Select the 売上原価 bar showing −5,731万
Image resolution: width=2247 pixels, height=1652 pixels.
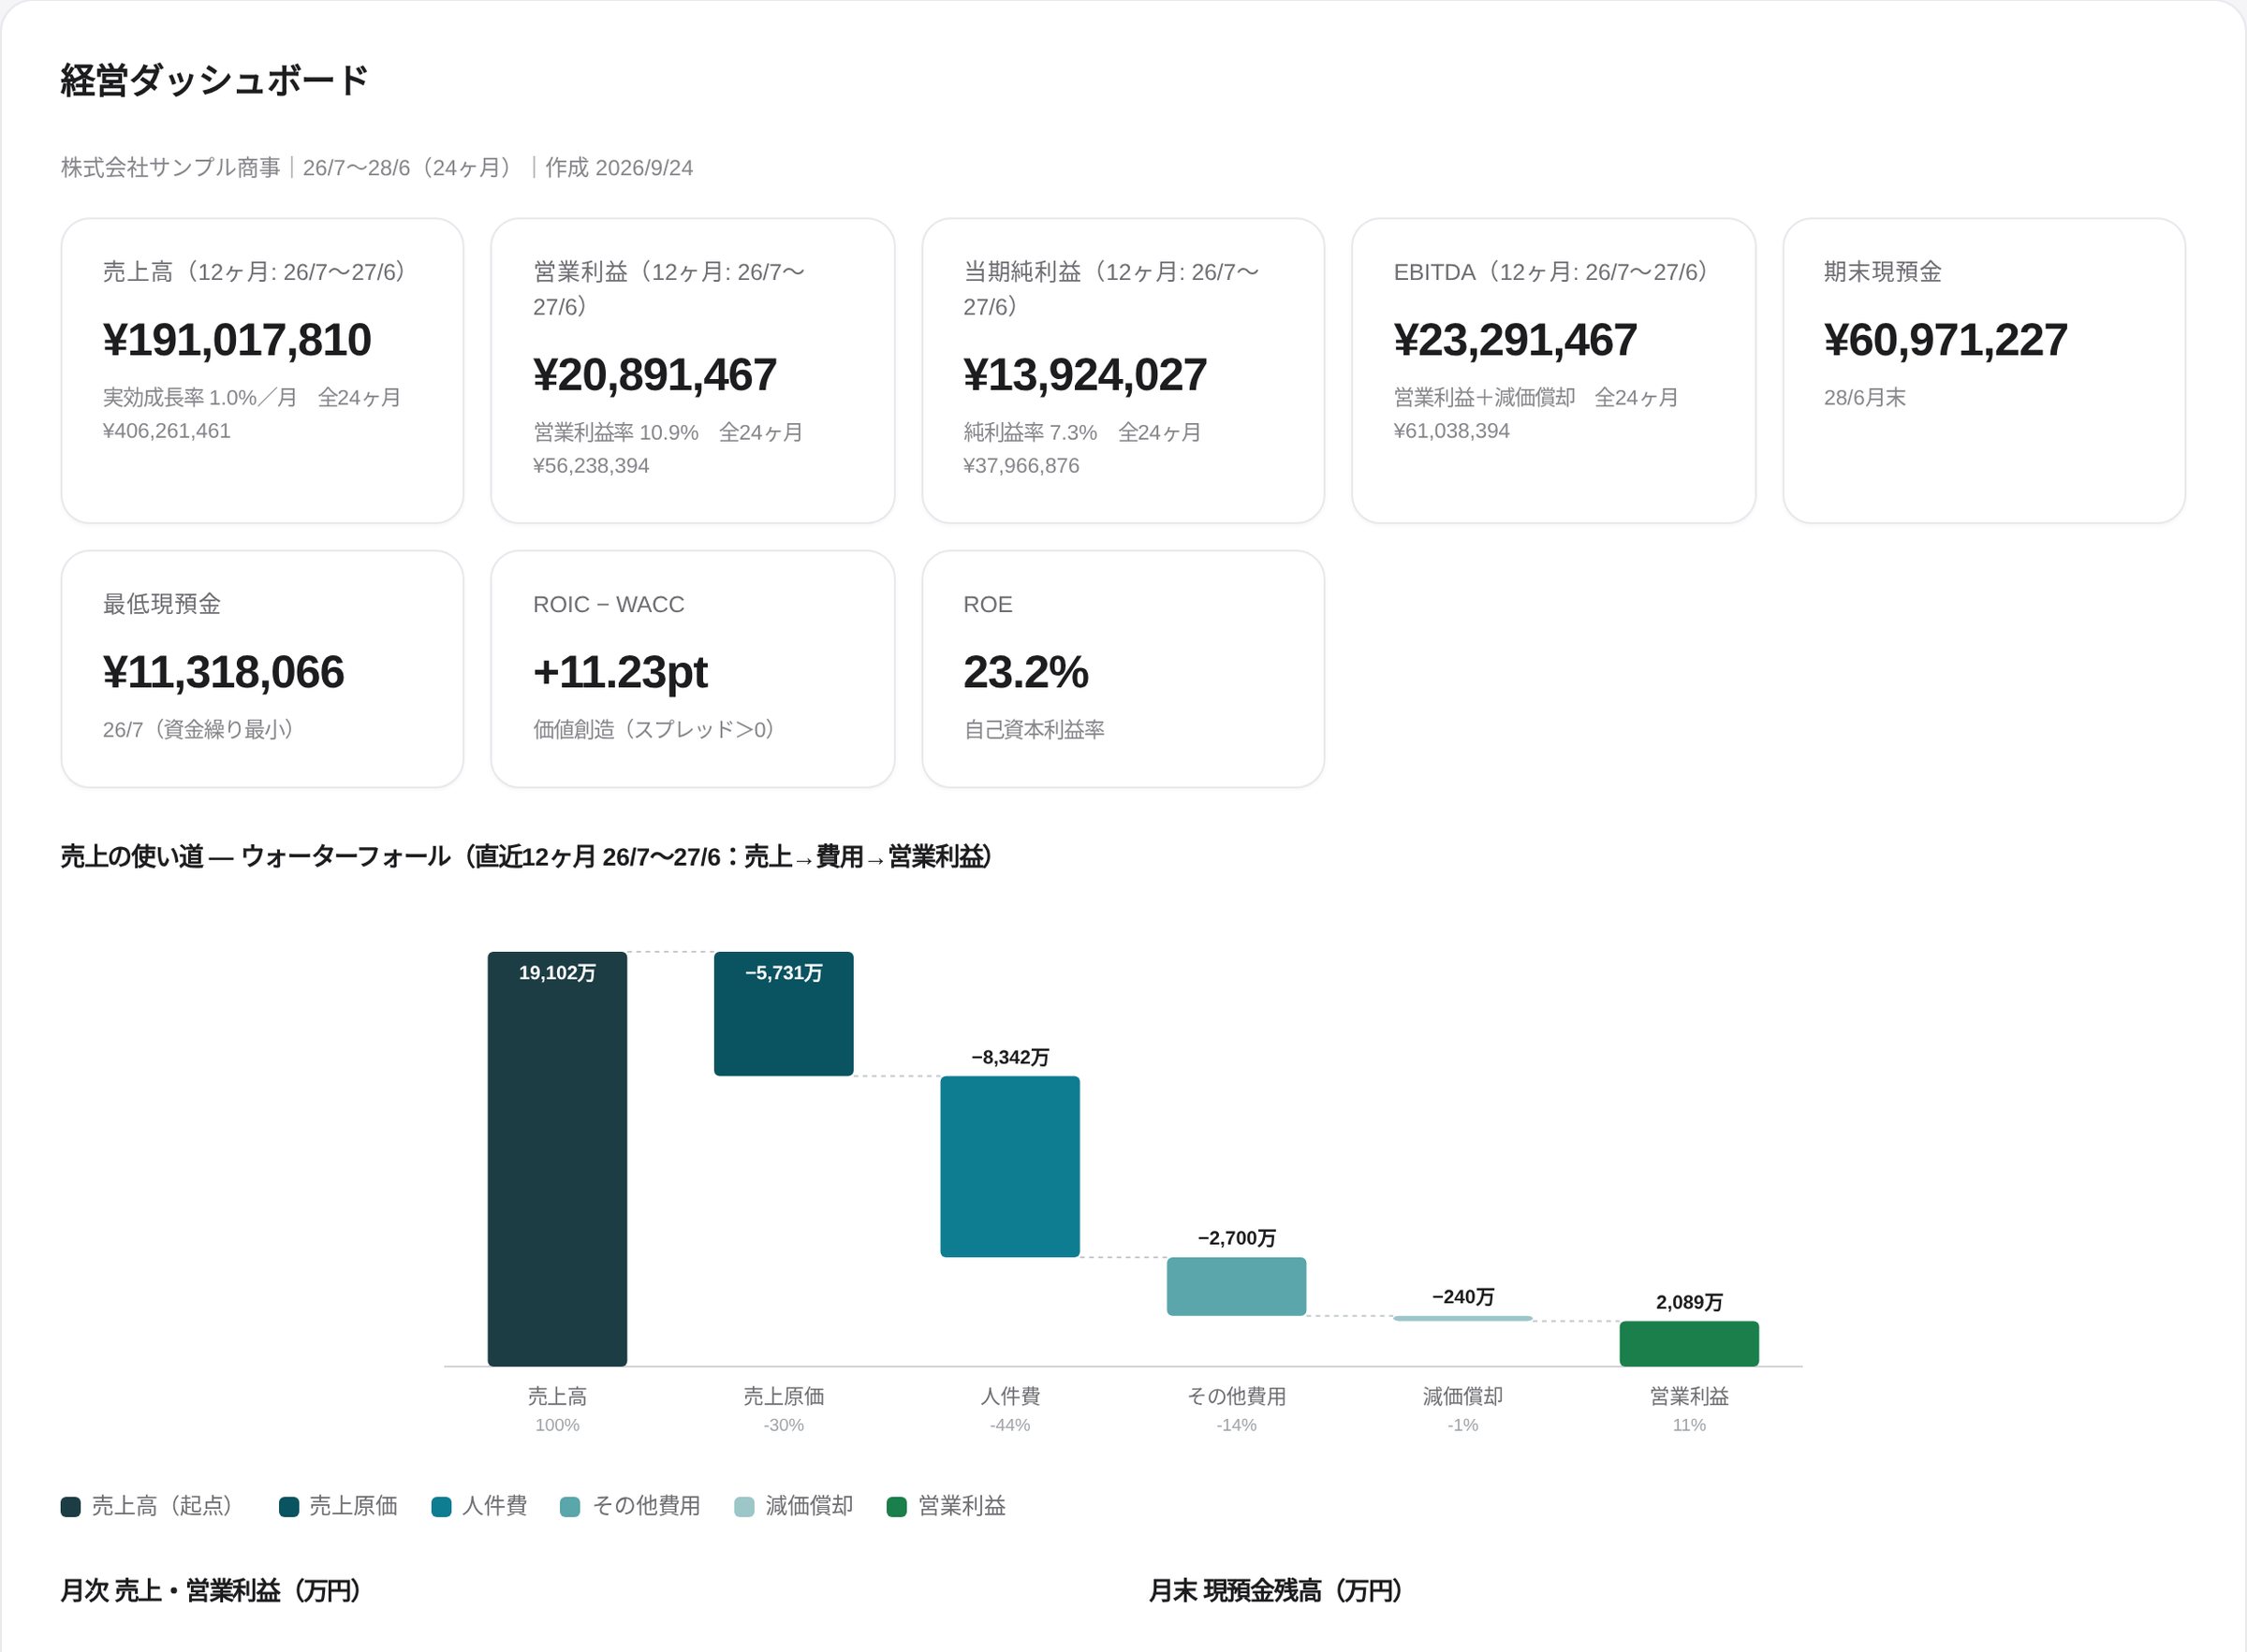pos(784,1014)
